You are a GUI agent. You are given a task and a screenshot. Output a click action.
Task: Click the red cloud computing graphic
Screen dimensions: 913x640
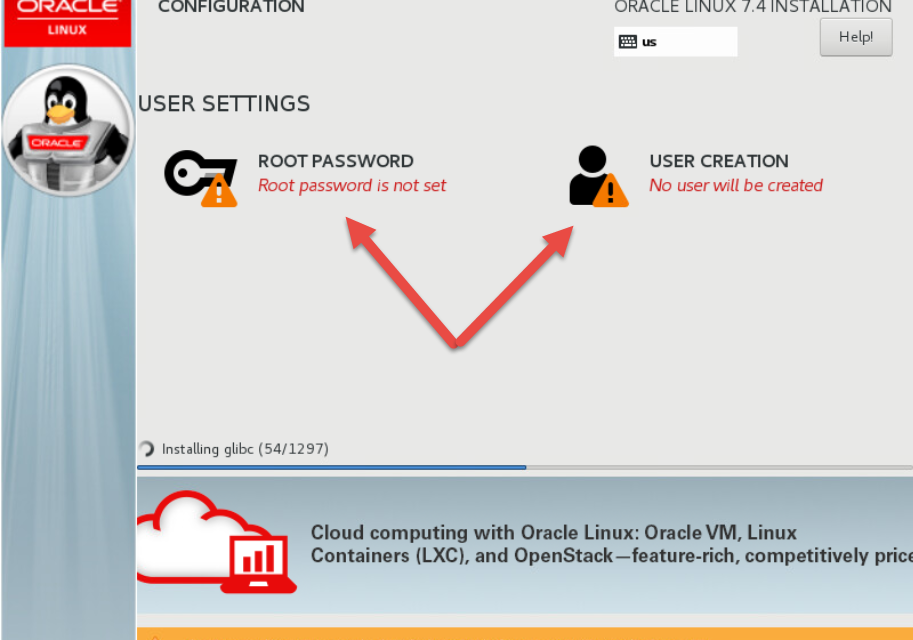pos(217,542)
